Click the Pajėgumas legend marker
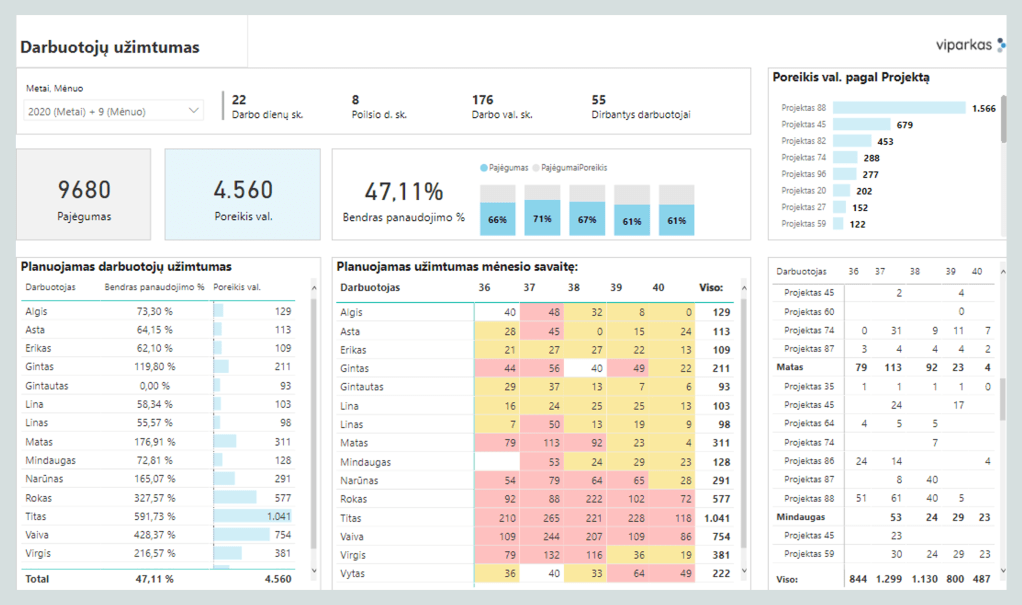 484,168
